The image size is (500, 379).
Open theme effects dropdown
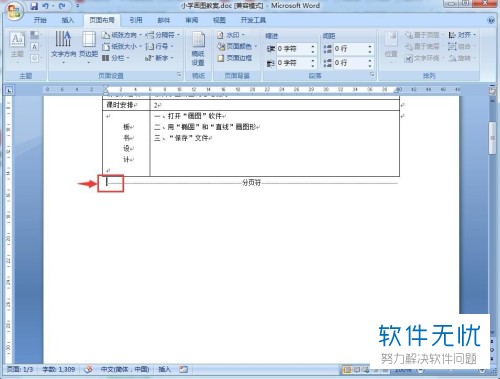35,59
